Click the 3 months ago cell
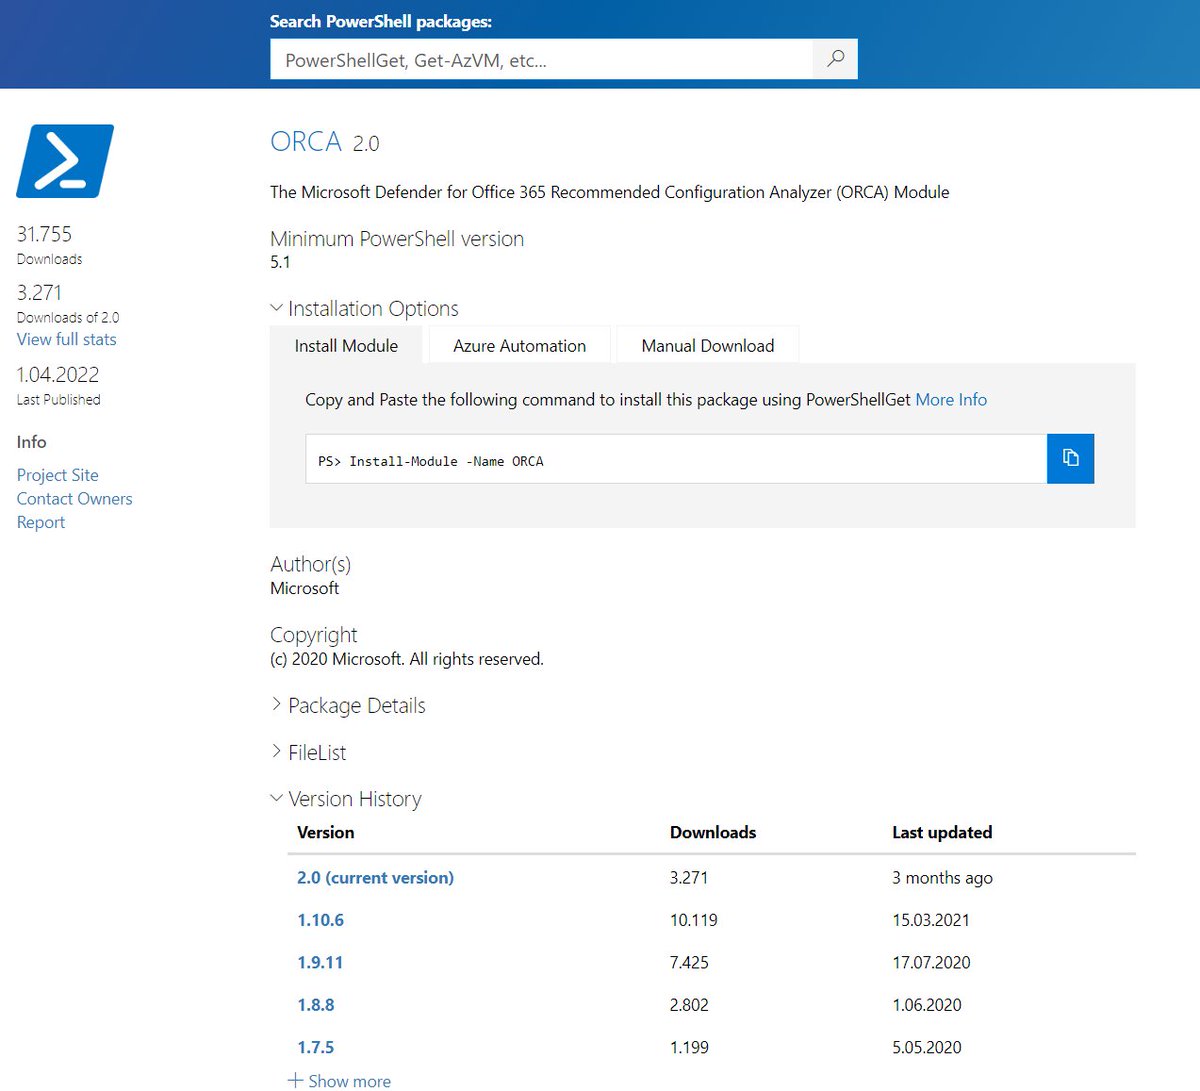This screenshot has width=1200, height=1091. point(942,877)
